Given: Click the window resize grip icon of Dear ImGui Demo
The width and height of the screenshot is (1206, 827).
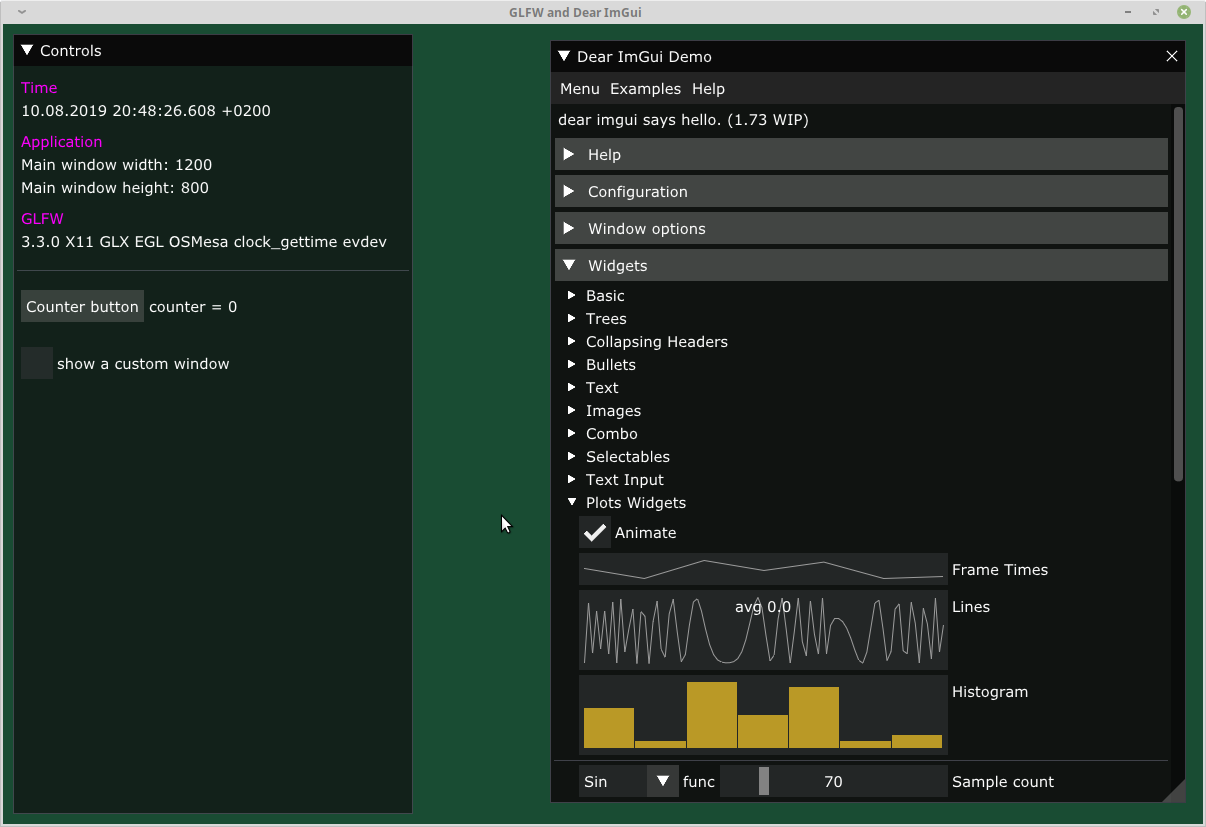Looking at the screenshot, I should (1175, 791).
